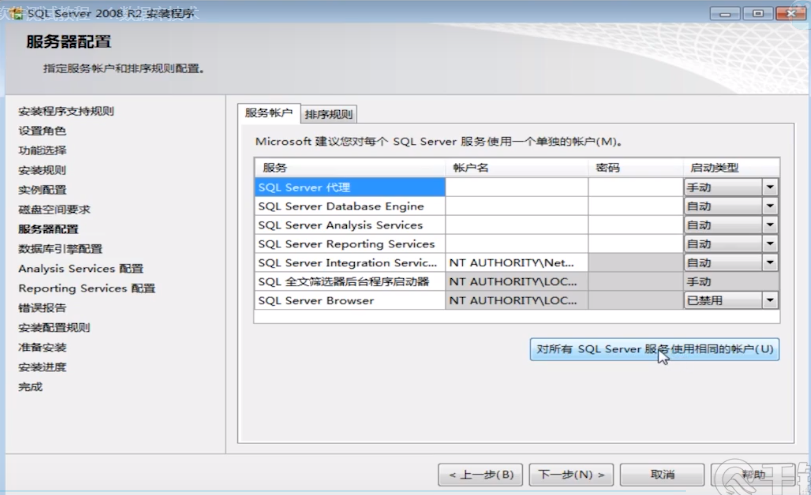The width and height of the screenshot is (811, 495).
Task: Click 数据库引擎配置 step in sidebar
Action: tap(61, 249)
